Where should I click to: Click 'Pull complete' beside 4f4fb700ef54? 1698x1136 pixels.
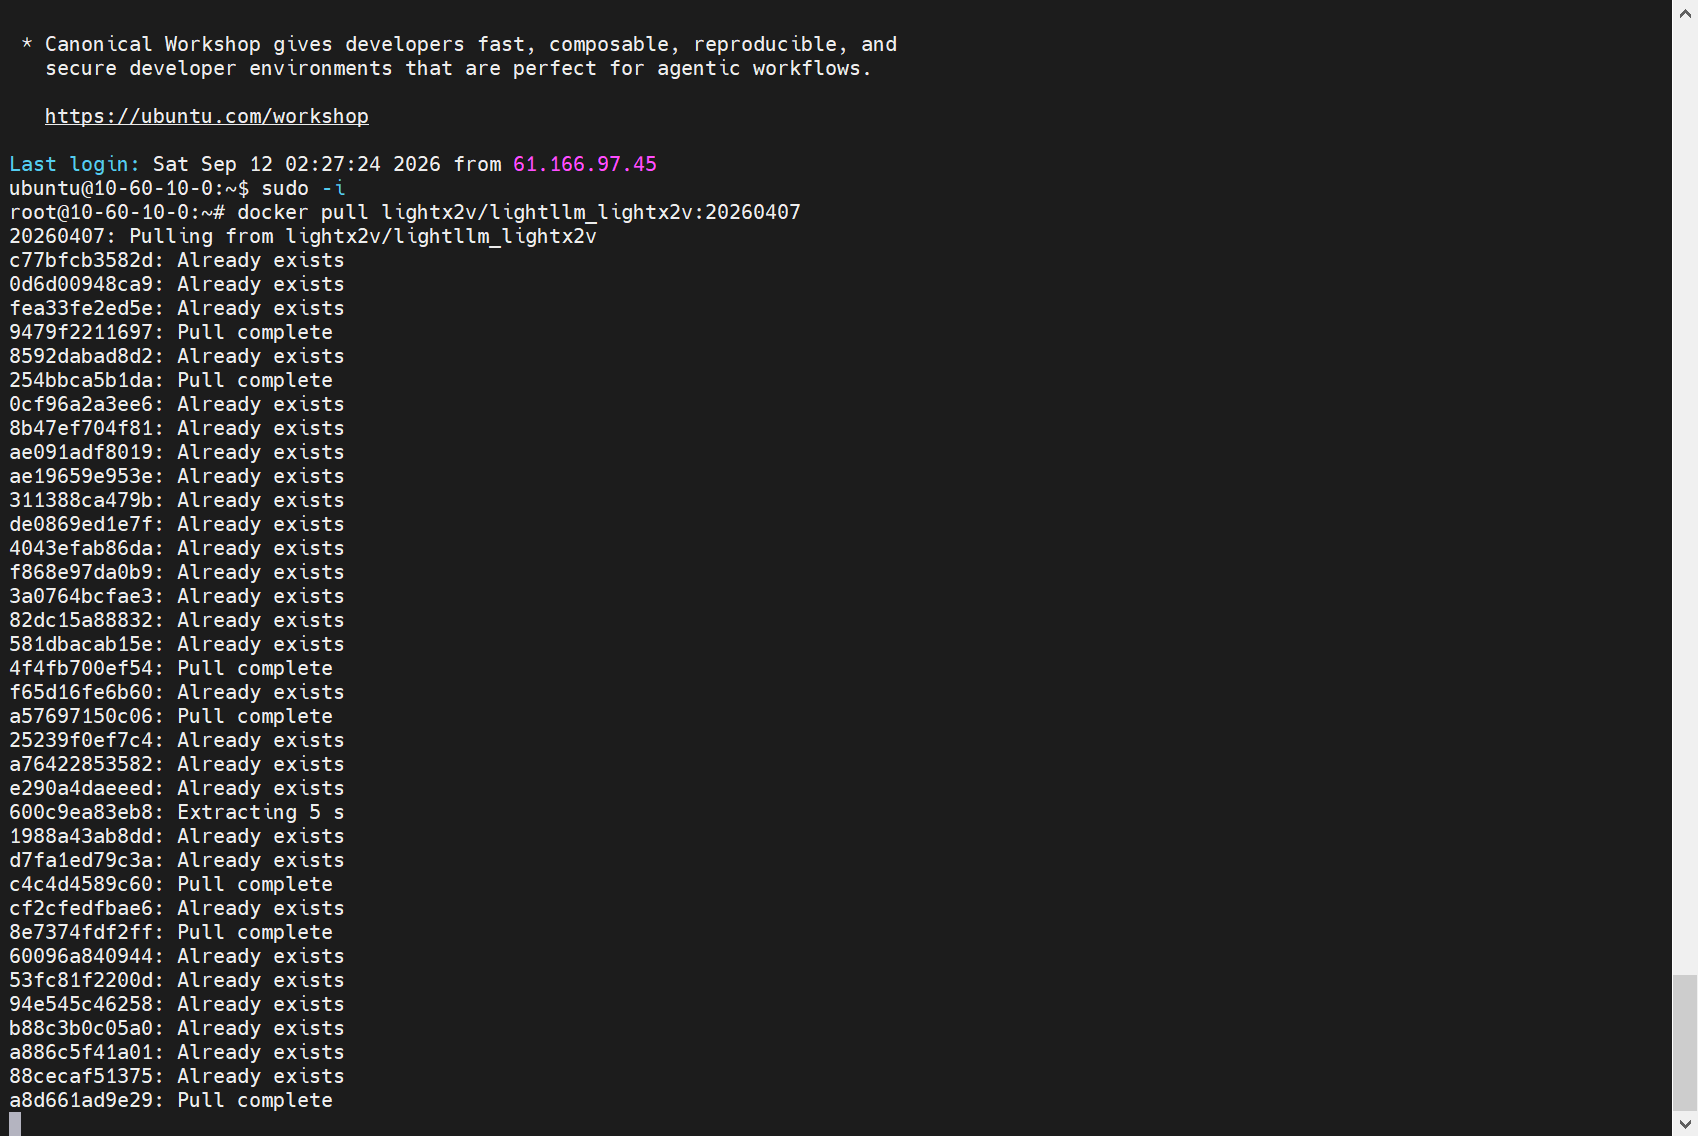(x=255, y=668)
